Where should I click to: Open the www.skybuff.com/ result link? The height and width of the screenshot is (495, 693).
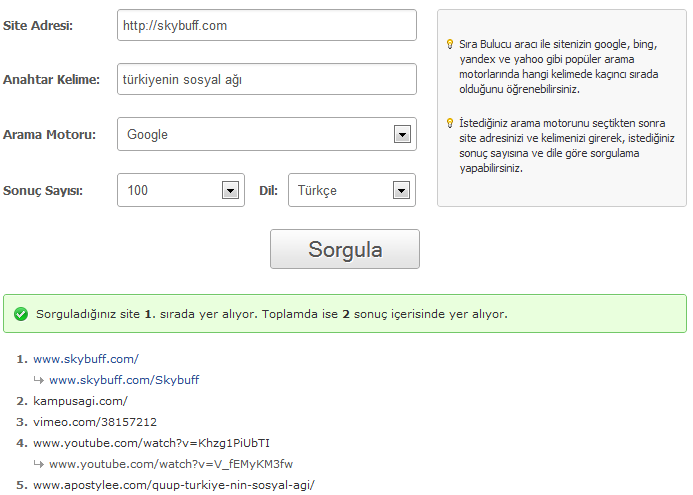86,359
